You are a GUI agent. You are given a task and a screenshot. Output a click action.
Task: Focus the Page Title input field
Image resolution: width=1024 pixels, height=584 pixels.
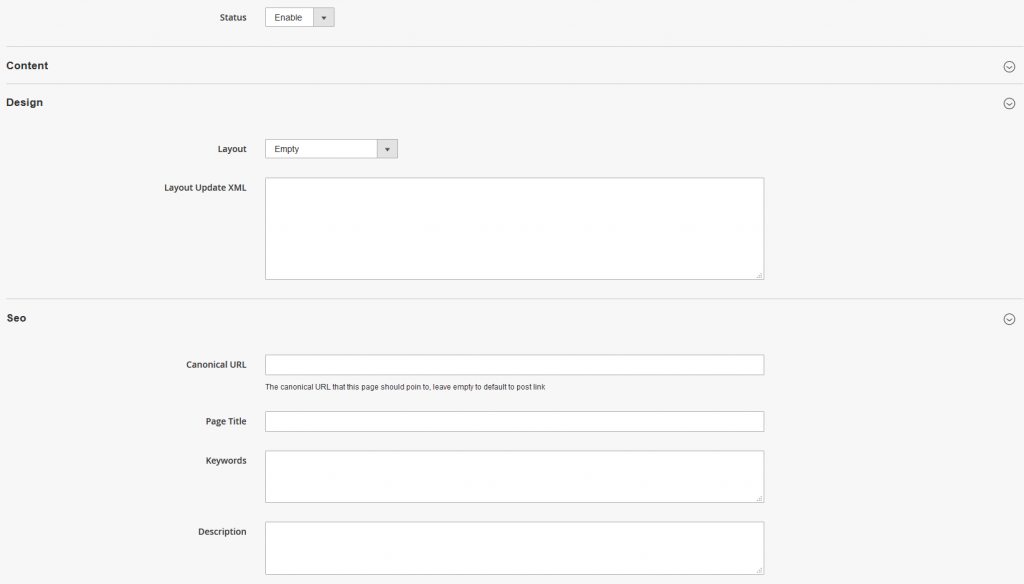pos(515,421)
